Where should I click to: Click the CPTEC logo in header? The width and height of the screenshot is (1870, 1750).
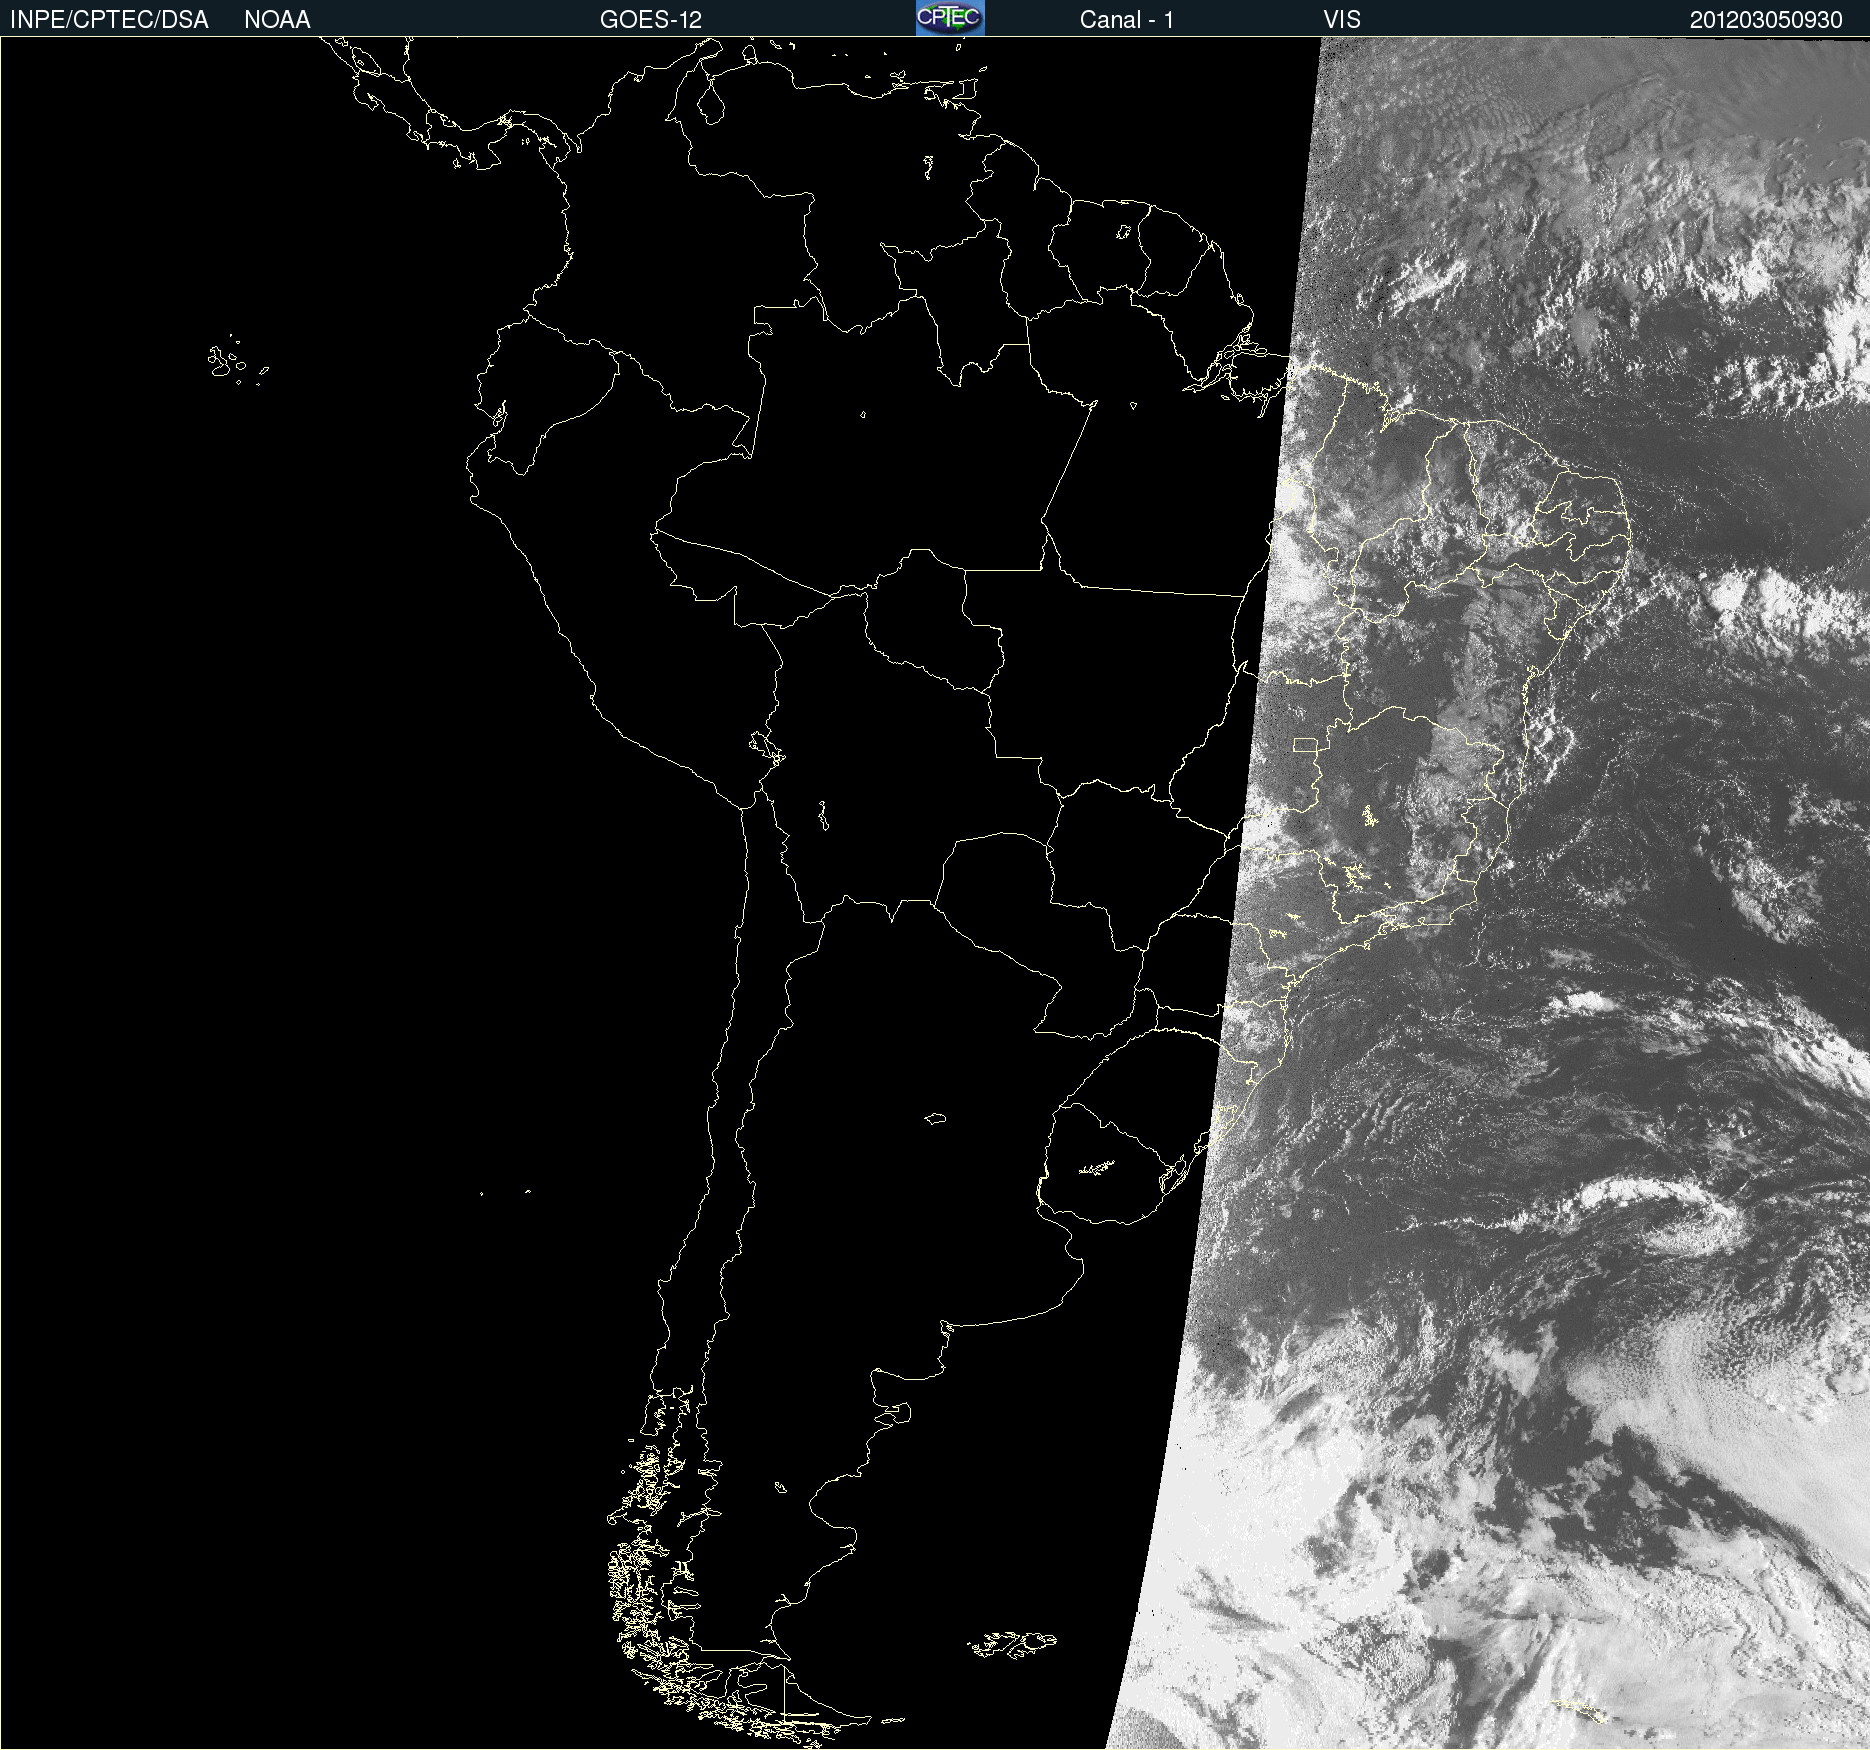click(950, 18)
